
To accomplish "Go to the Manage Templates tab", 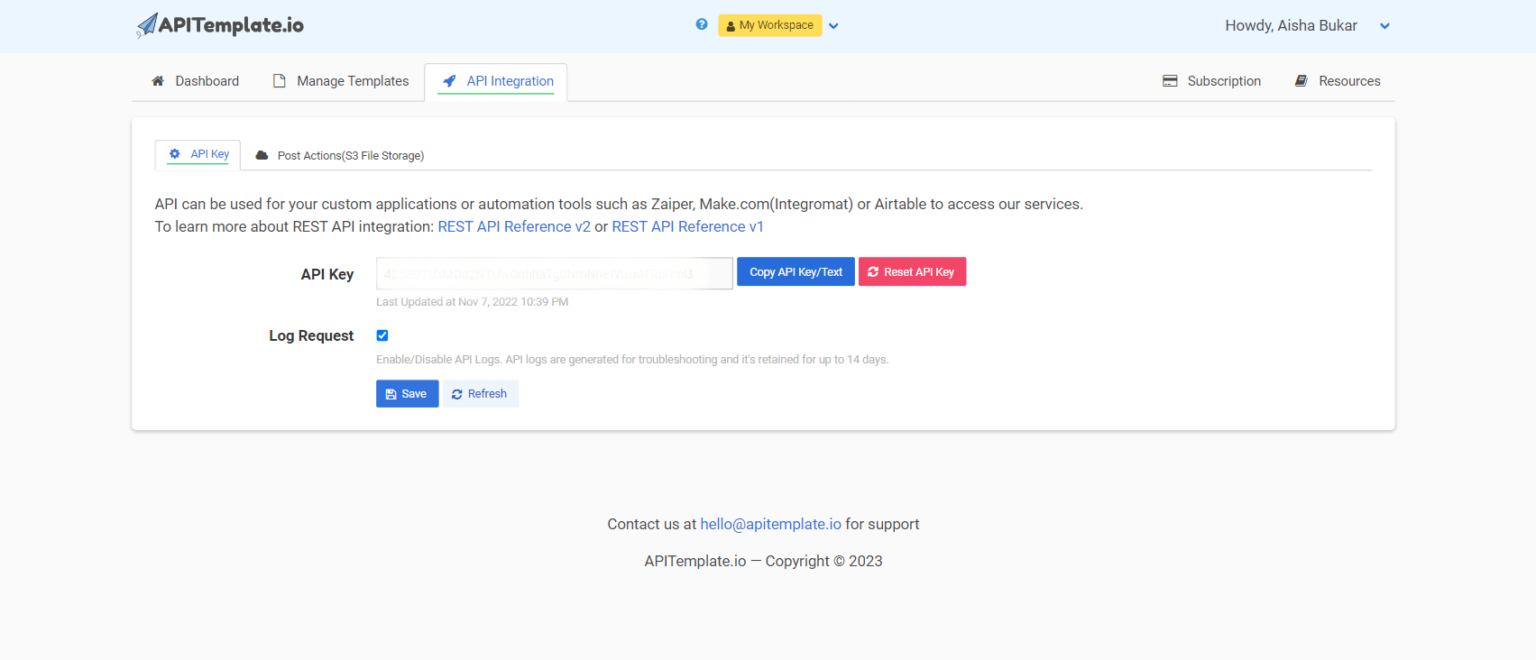I will [x=341, y=81].
